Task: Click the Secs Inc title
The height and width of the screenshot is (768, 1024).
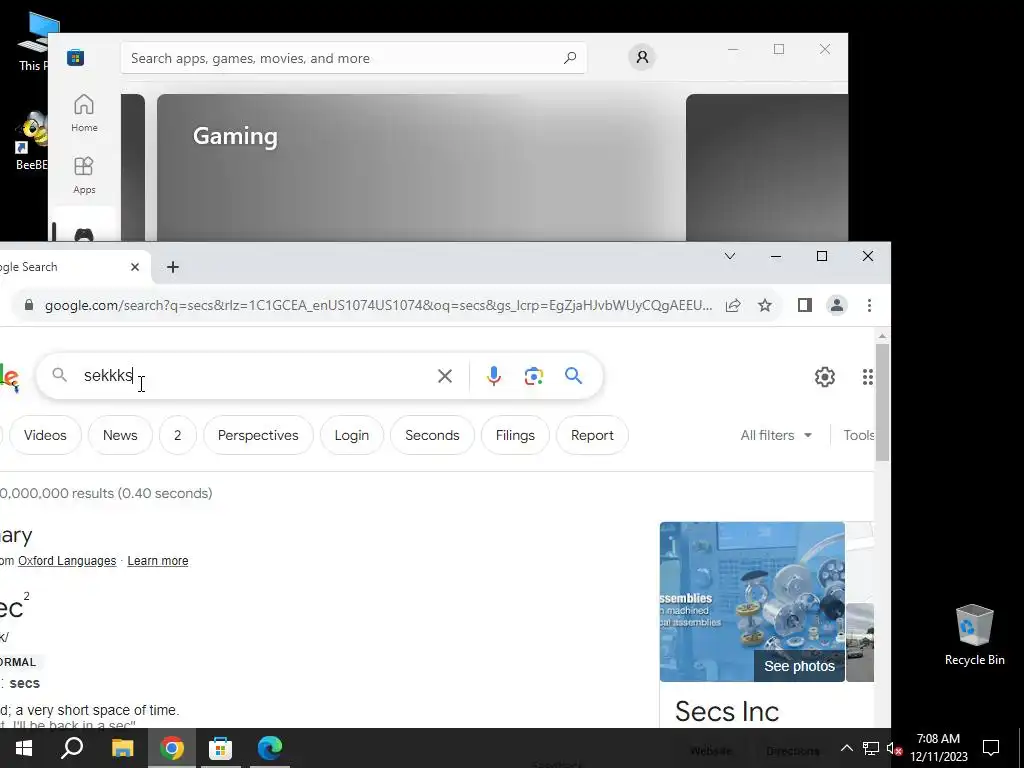Action: coord(727,711)
